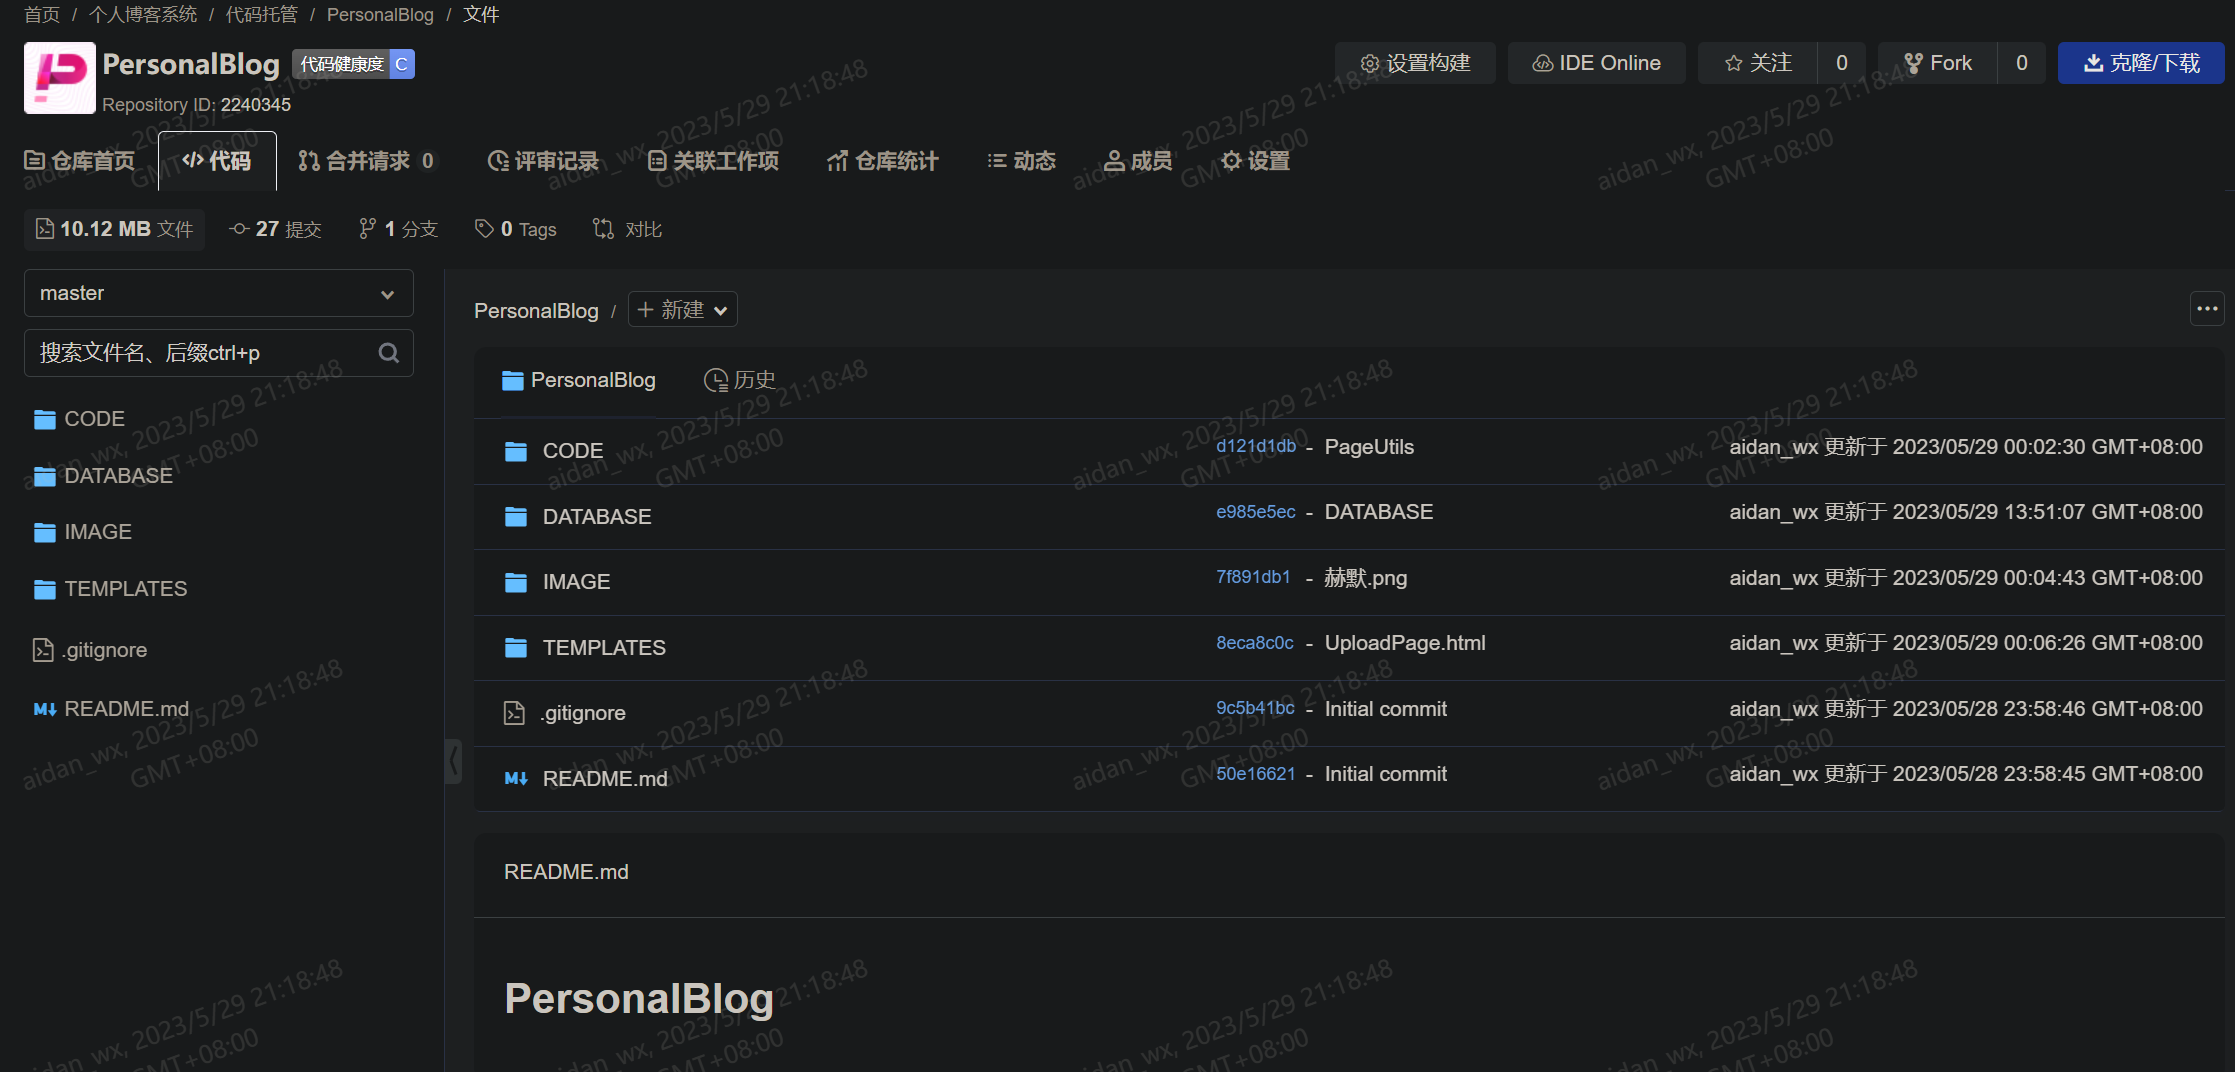
Task: Expand the master branch dropdown
Action: point(218,293)
